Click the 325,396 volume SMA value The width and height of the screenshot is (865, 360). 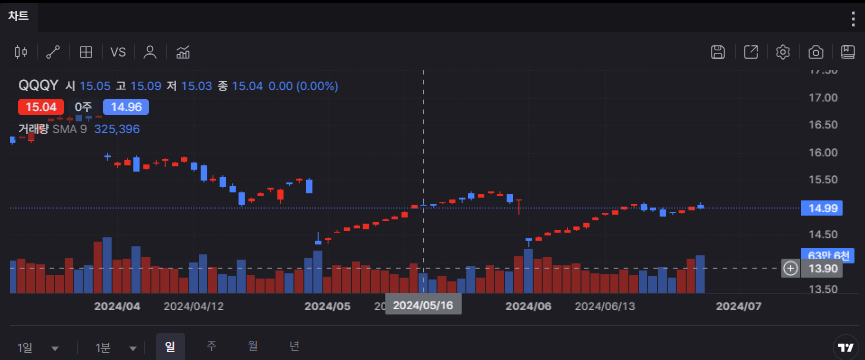point(117,129)
